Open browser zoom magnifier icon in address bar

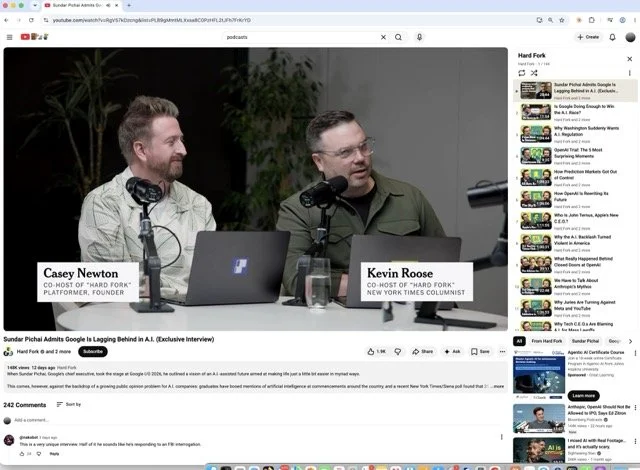pyautogui.click(x=551, y=20)
